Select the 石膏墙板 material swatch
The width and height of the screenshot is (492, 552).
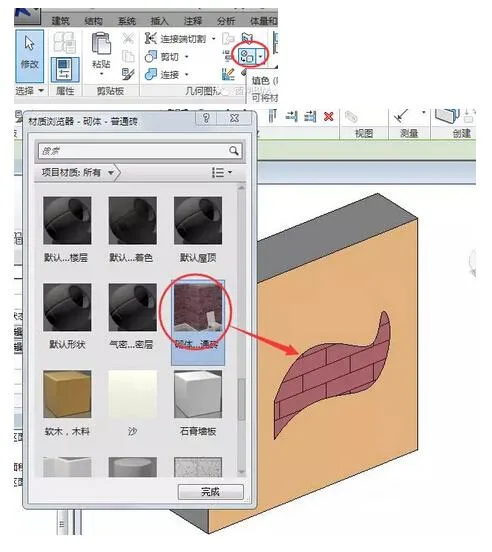[198, 394]
